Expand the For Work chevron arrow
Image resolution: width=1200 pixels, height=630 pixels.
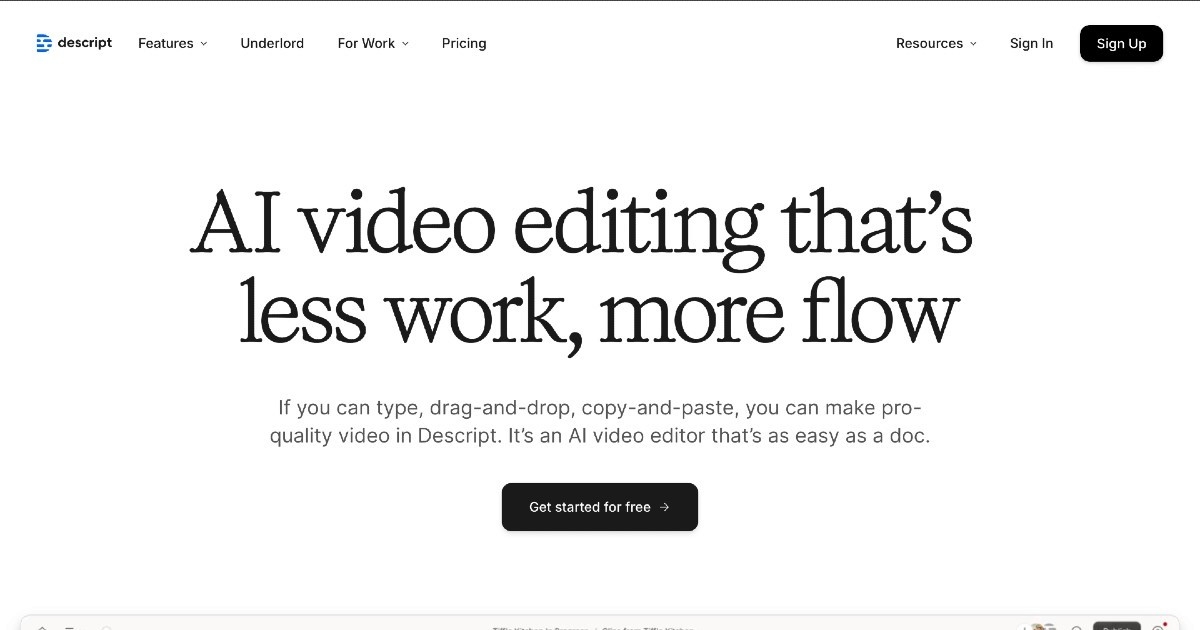(405, 44)
